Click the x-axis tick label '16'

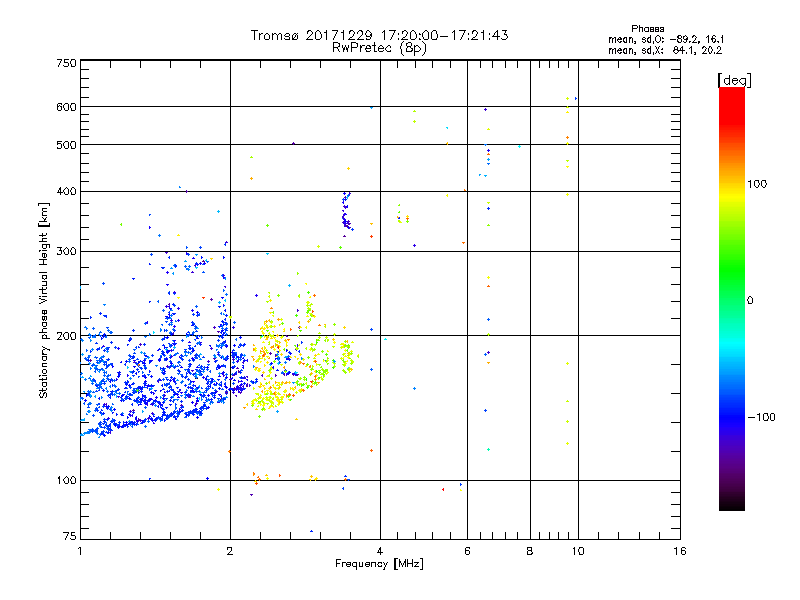680,551
